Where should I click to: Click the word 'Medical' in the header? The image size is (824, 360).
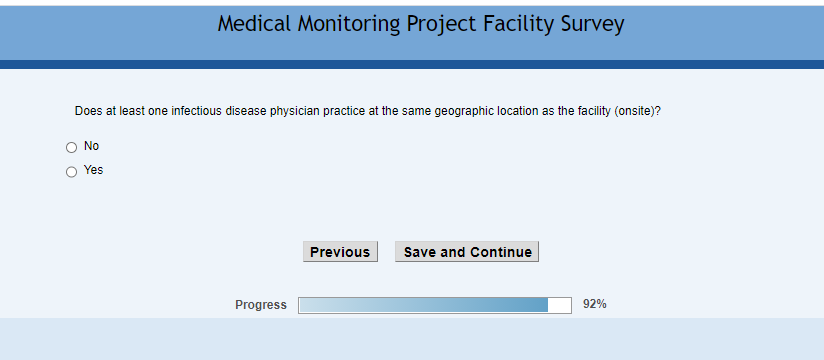point(255,24)
